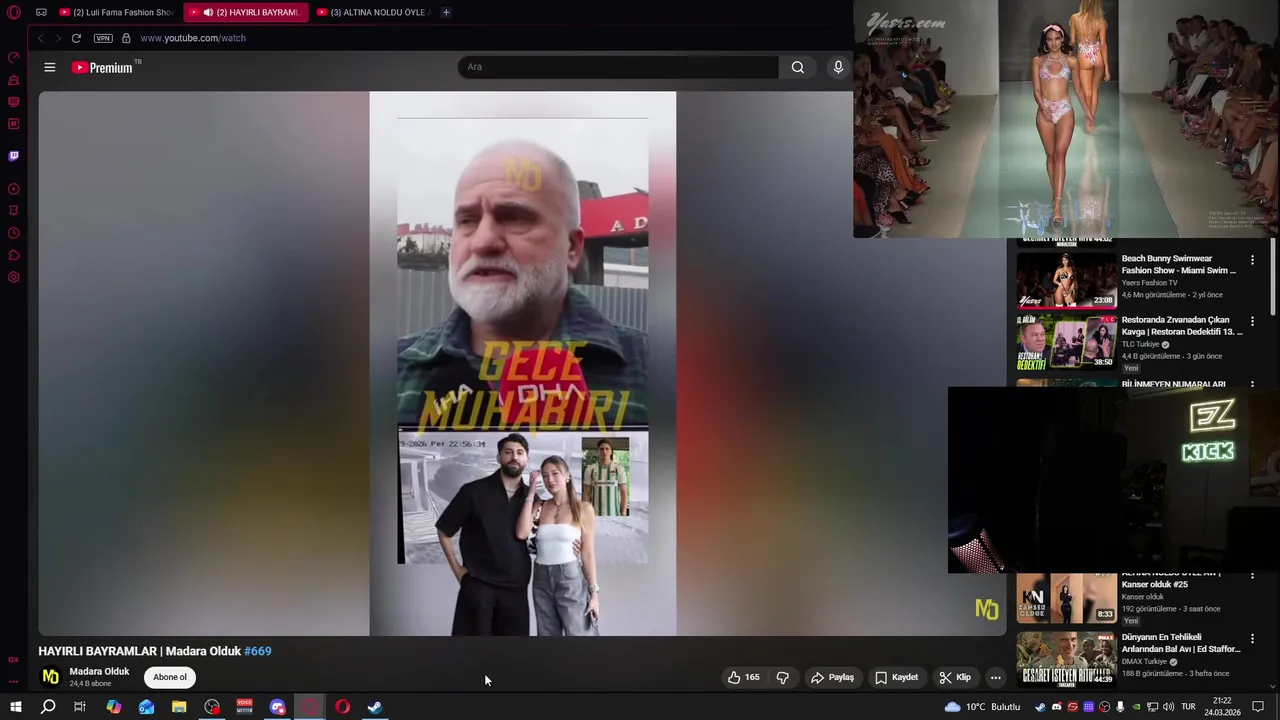Screen dimensions: 1280x720
Task: Like the video with 165 likes
Action: [743, 677]
